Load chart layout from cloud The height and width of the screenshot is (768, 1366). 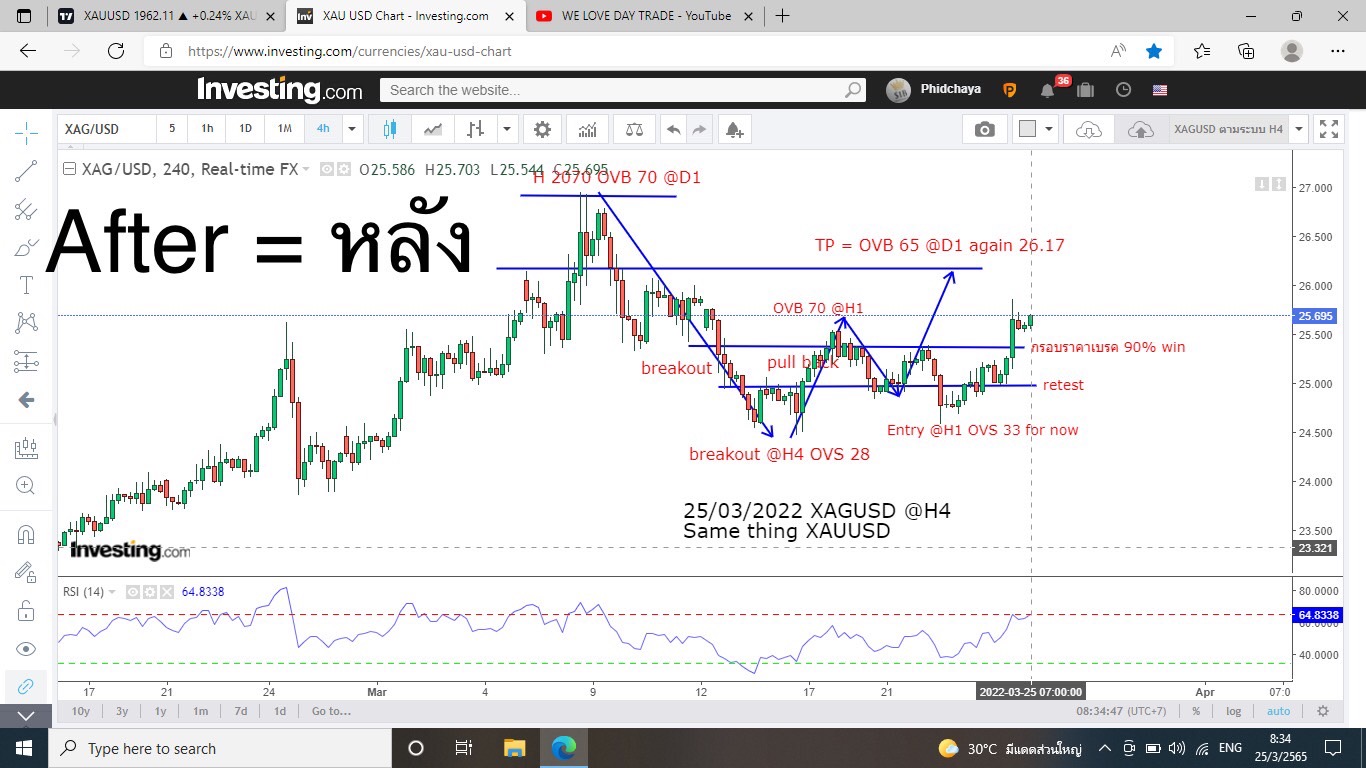(1089, 129)
